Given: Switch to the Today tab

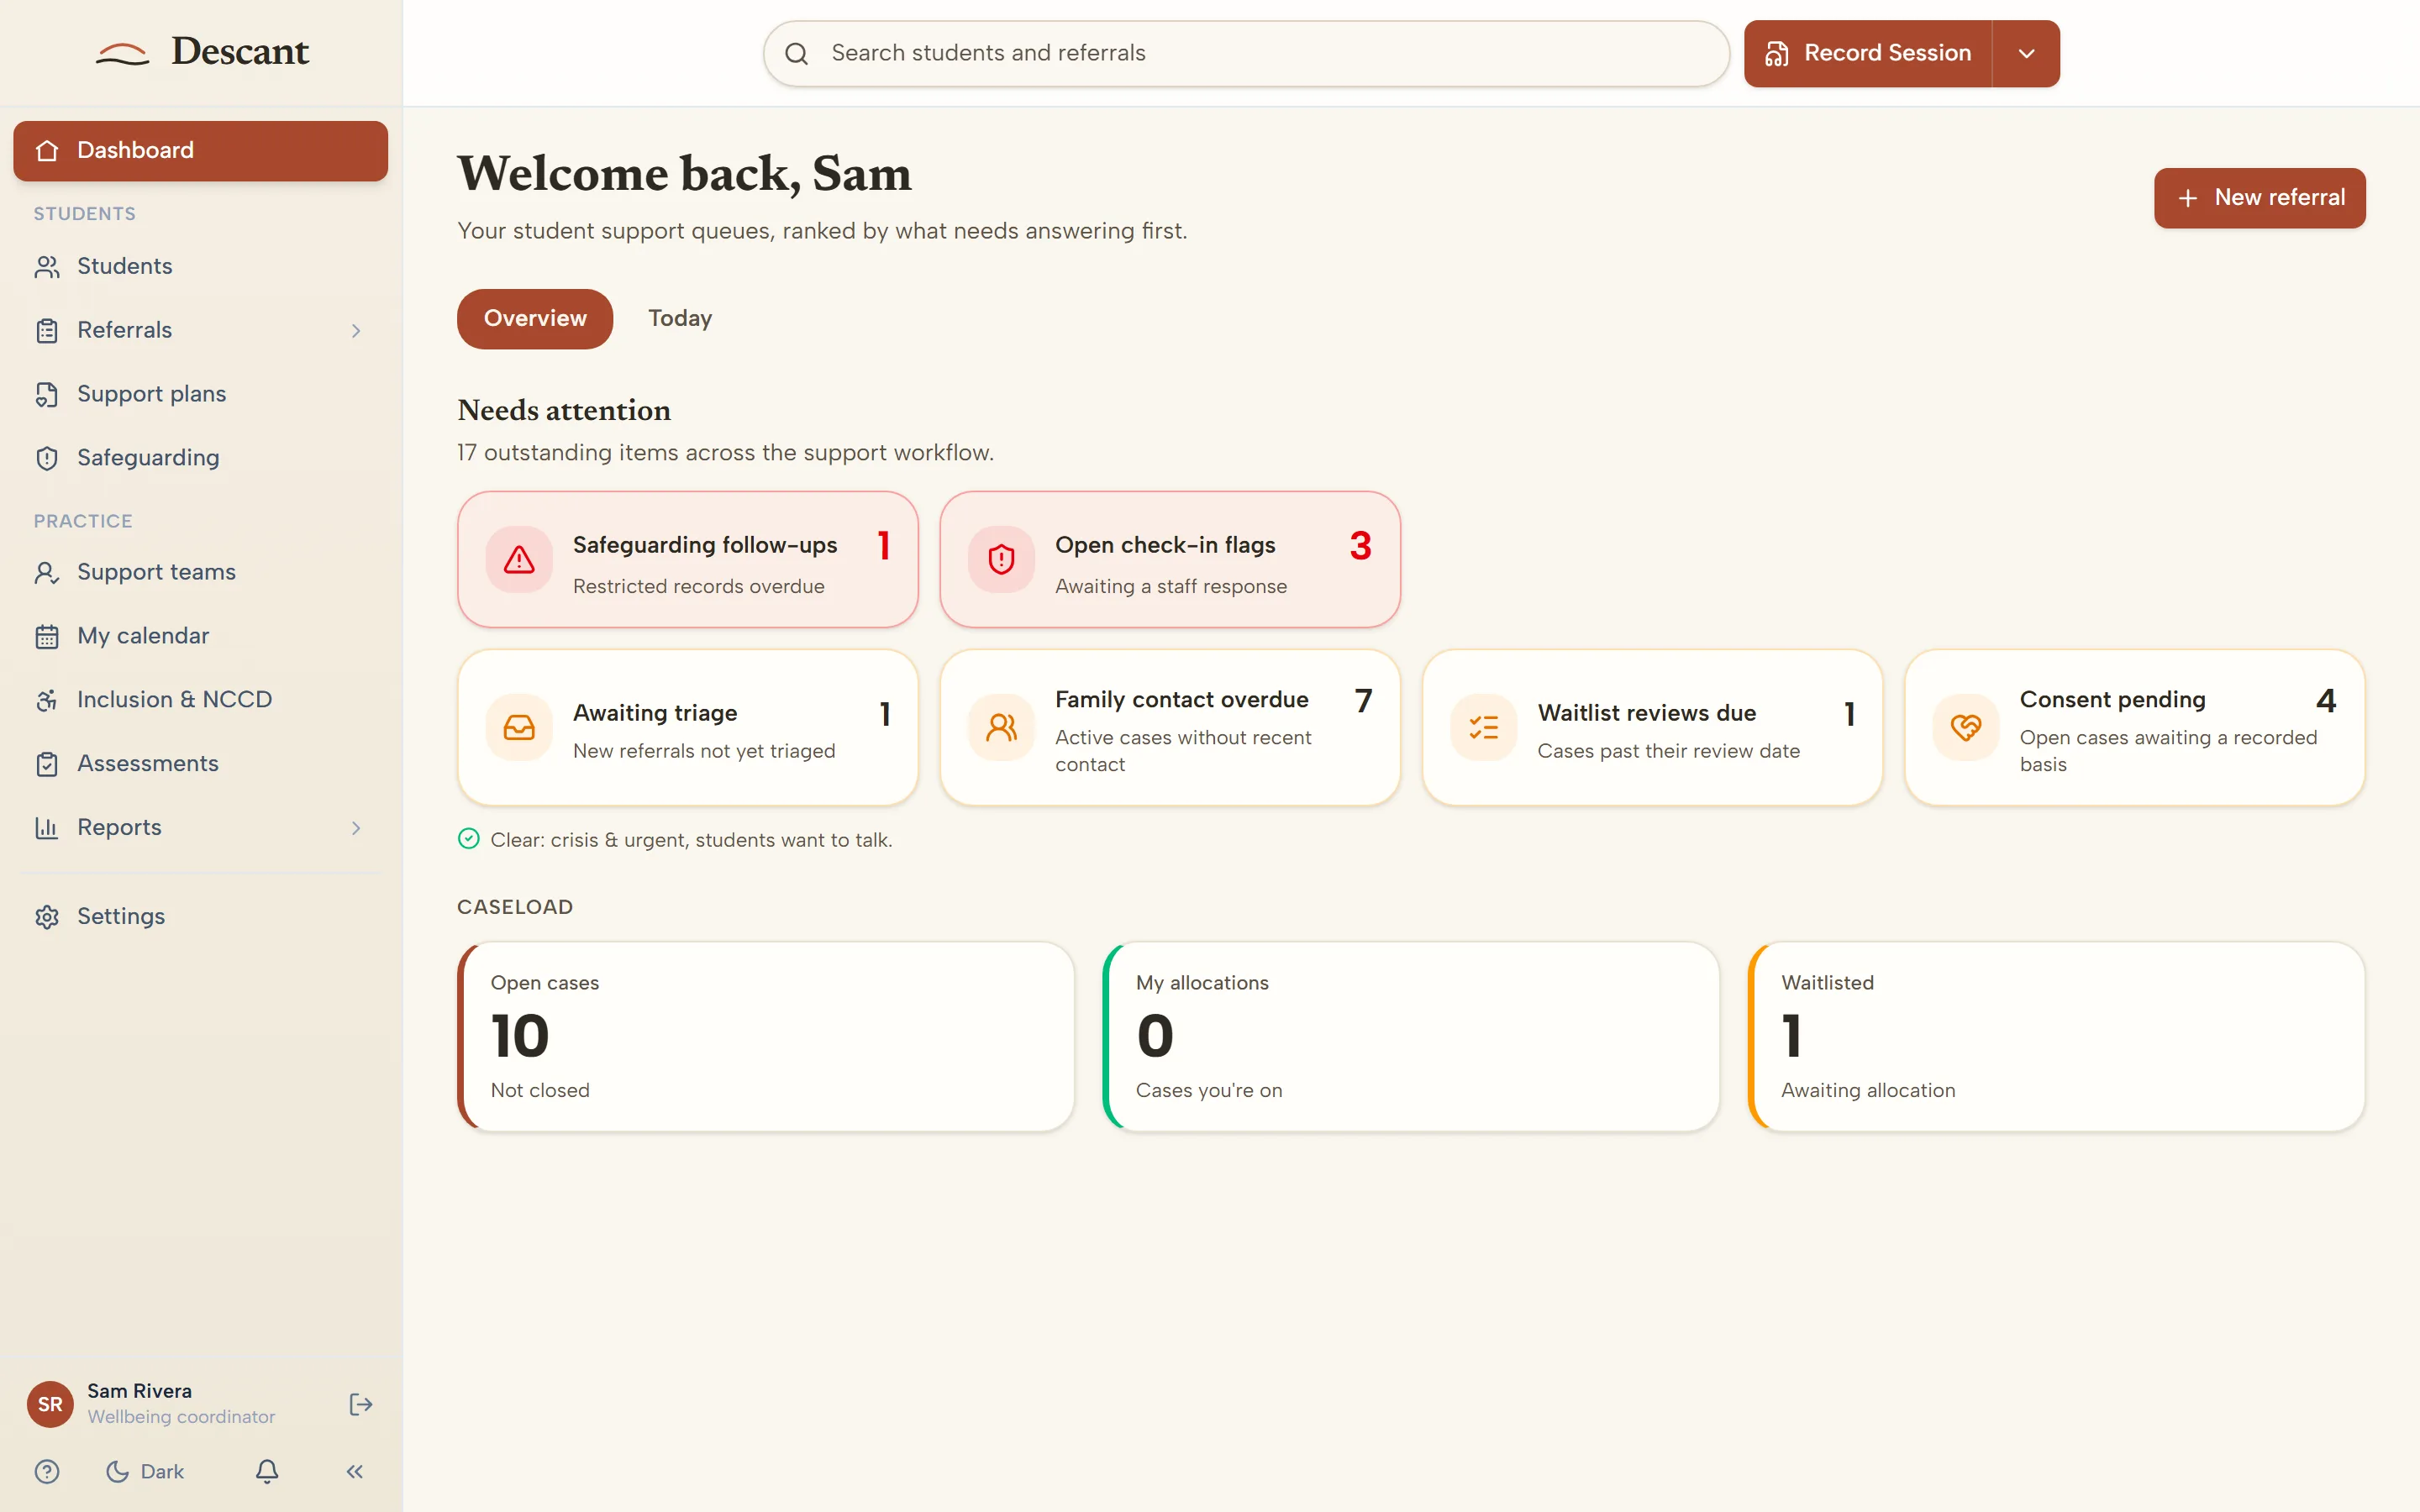Looking at the screenshot, I should pyautogui.click(x=680, y=319).
